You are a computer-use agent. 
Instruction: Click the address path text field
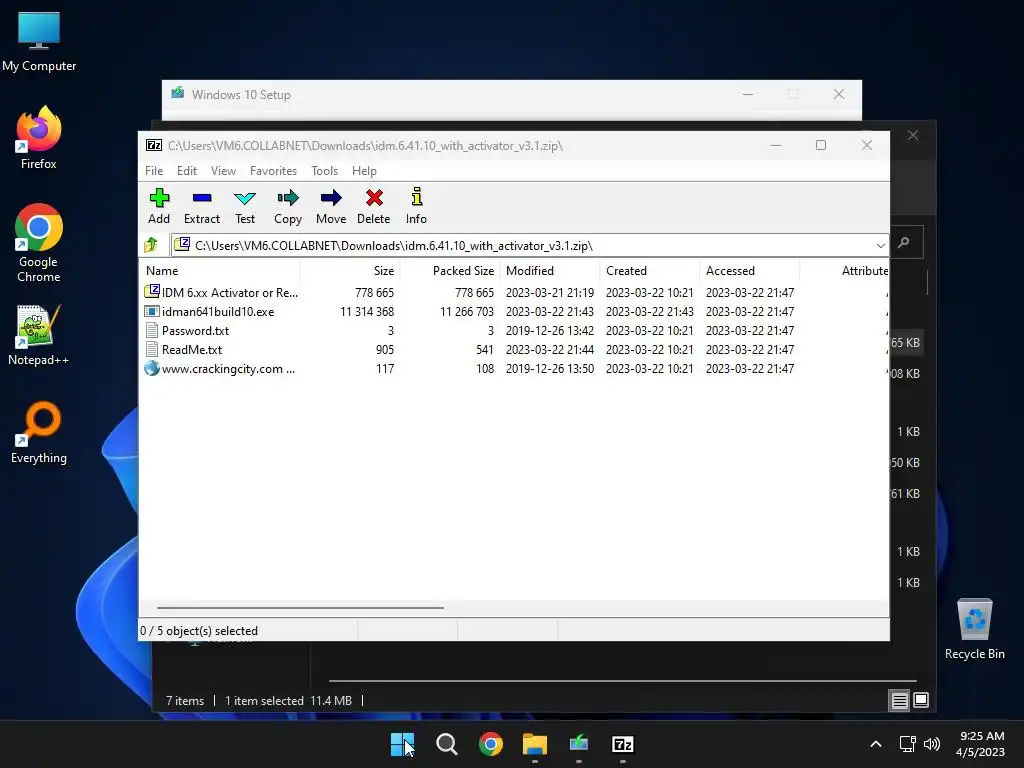[x=522, y=246]
